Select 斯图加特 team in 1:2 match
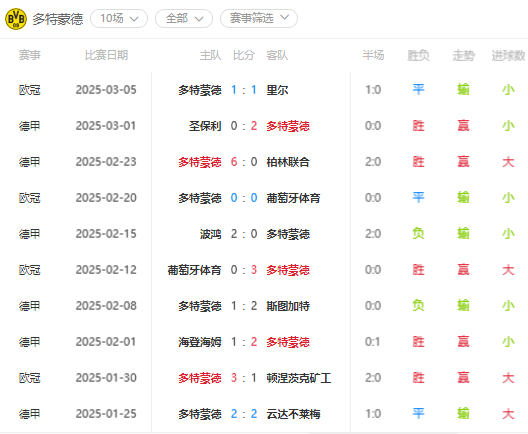528x434 pixels. (288, 306)
